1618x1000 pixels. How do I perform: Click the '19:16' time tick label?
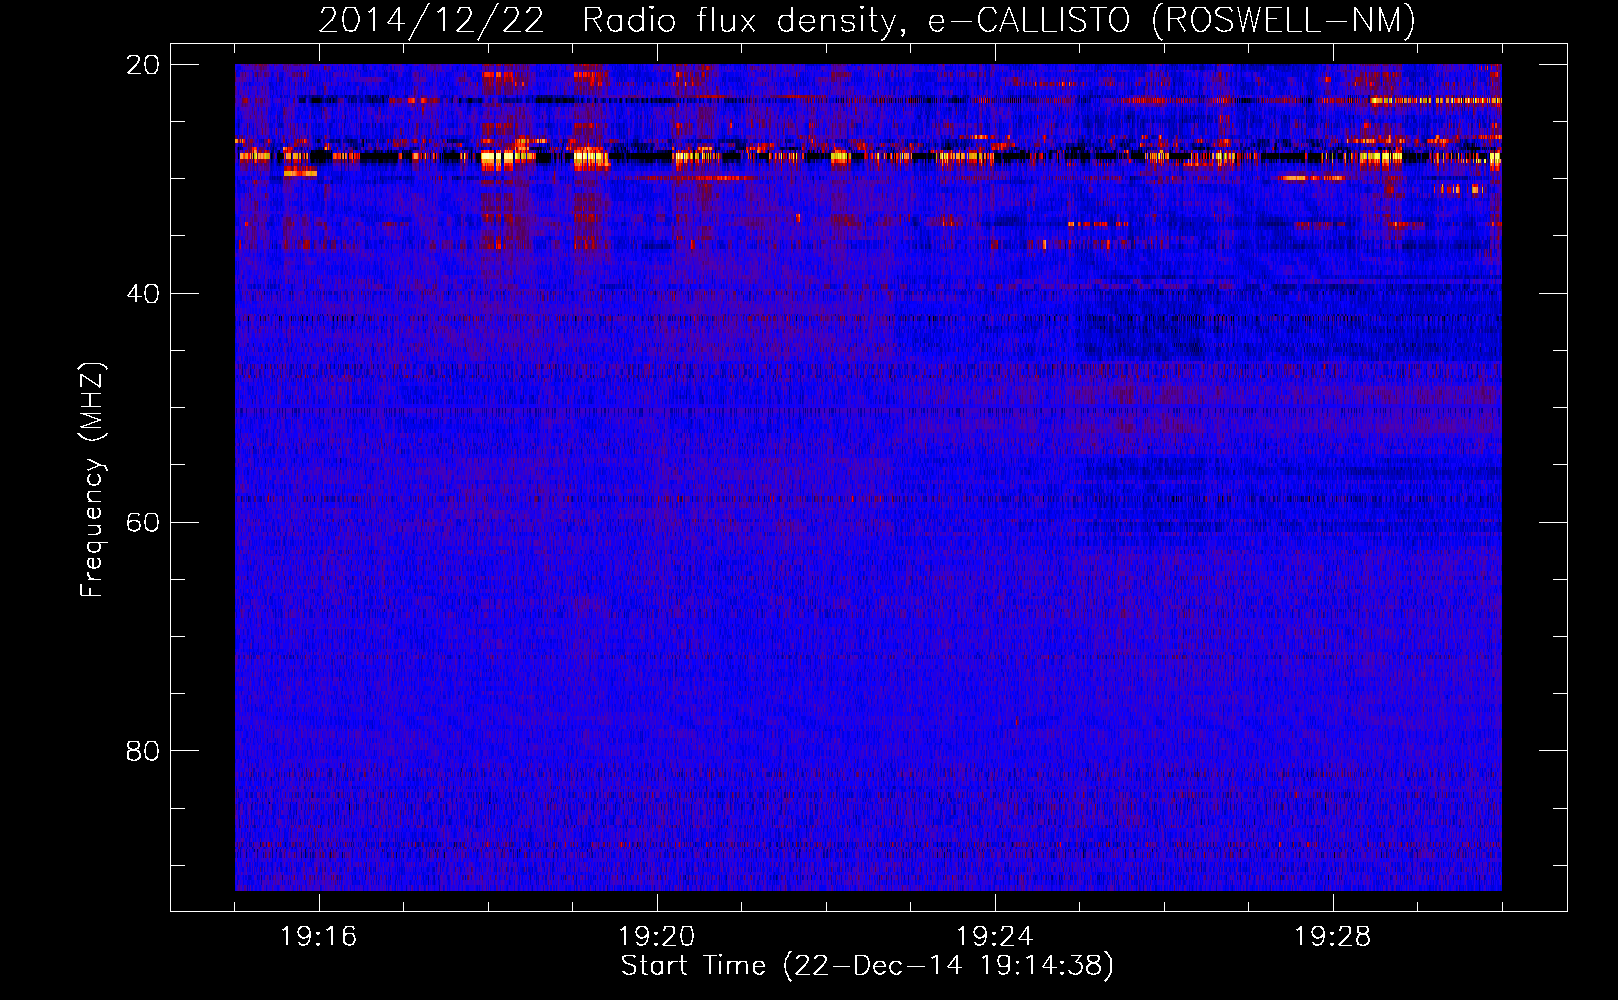point(319,937)
